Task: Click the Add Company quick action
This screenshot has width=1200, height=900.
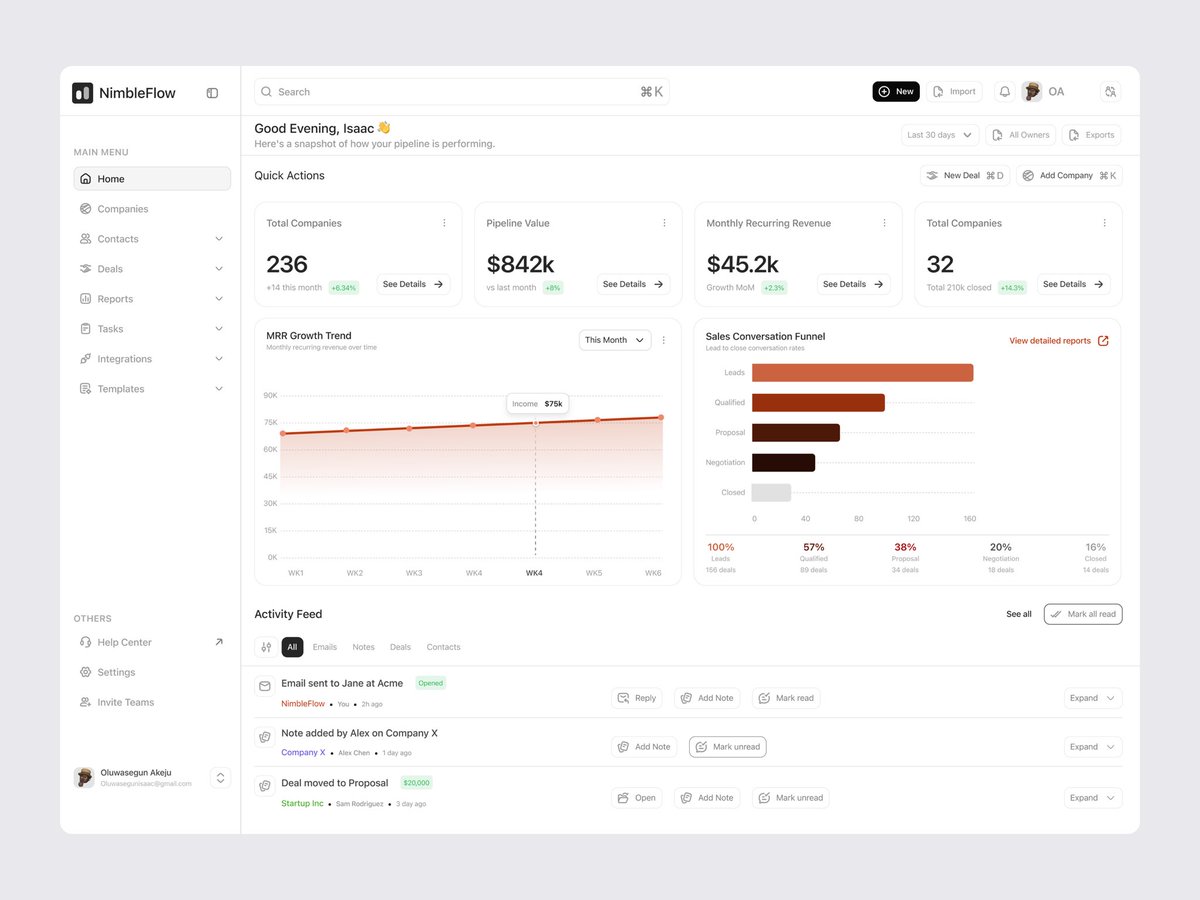Action: (1069, 176)
